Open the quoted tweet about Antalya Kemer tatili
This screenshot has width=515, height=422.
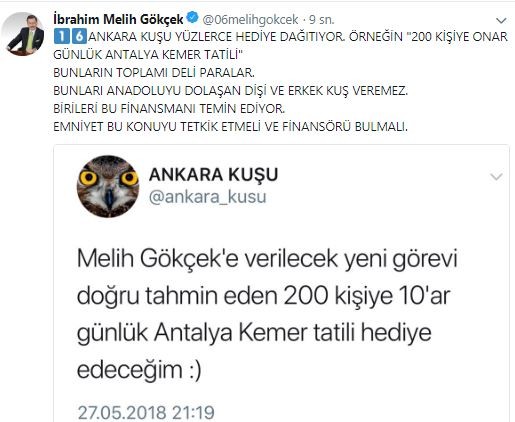[267, 314]
